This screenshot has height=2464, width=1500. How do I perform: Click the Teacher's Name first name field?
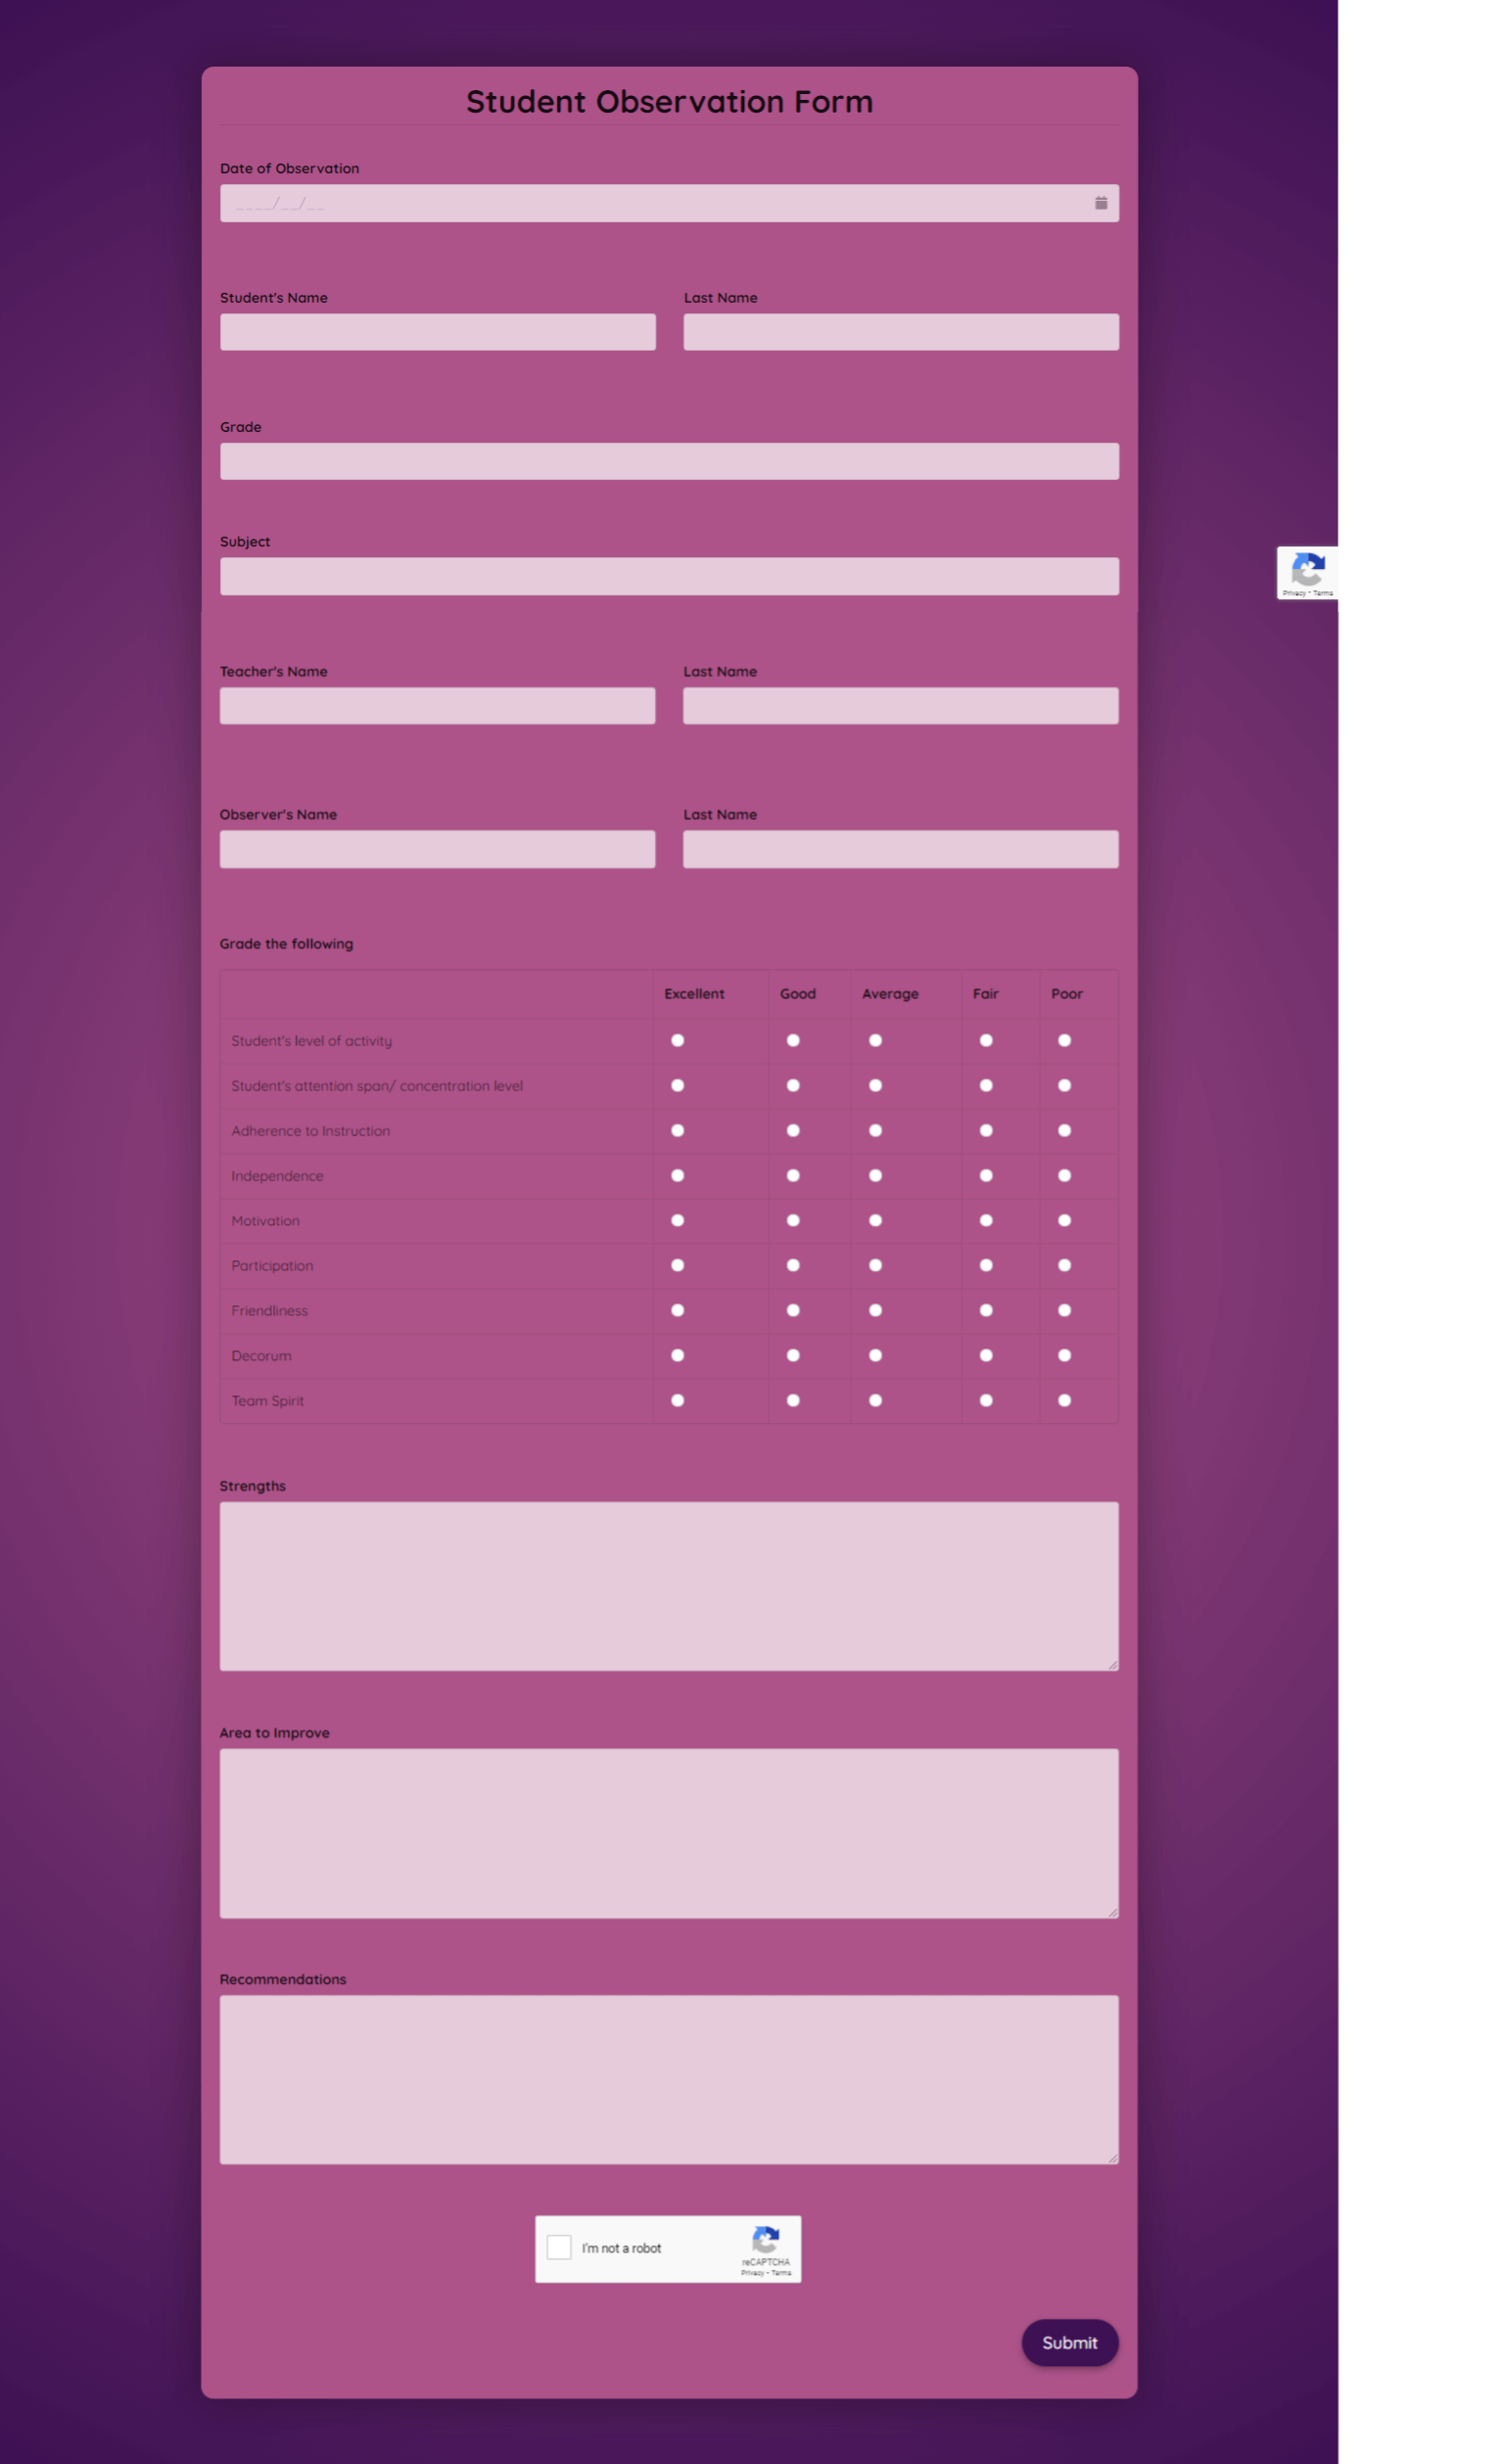click(x=437, y=706)
